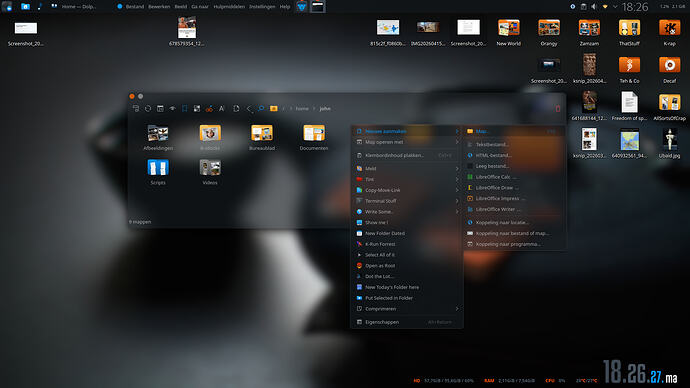Expand the Comprimeren submenu

click(407, 309)
